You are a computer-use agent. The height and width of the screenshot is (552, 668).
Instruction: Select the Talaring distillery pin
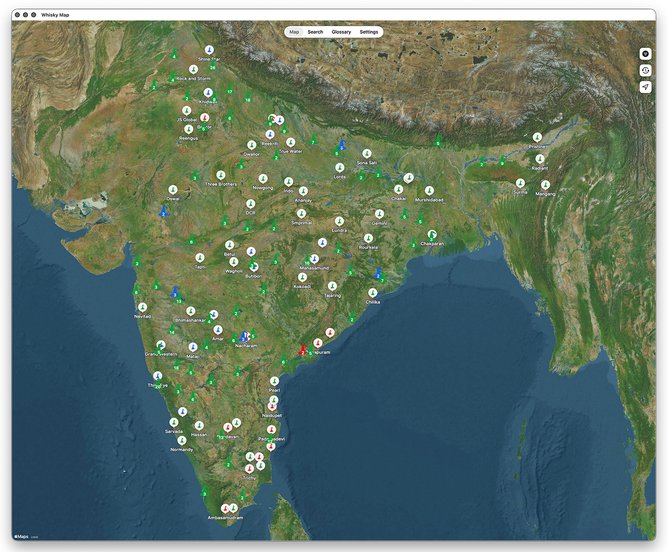(332, 286)
